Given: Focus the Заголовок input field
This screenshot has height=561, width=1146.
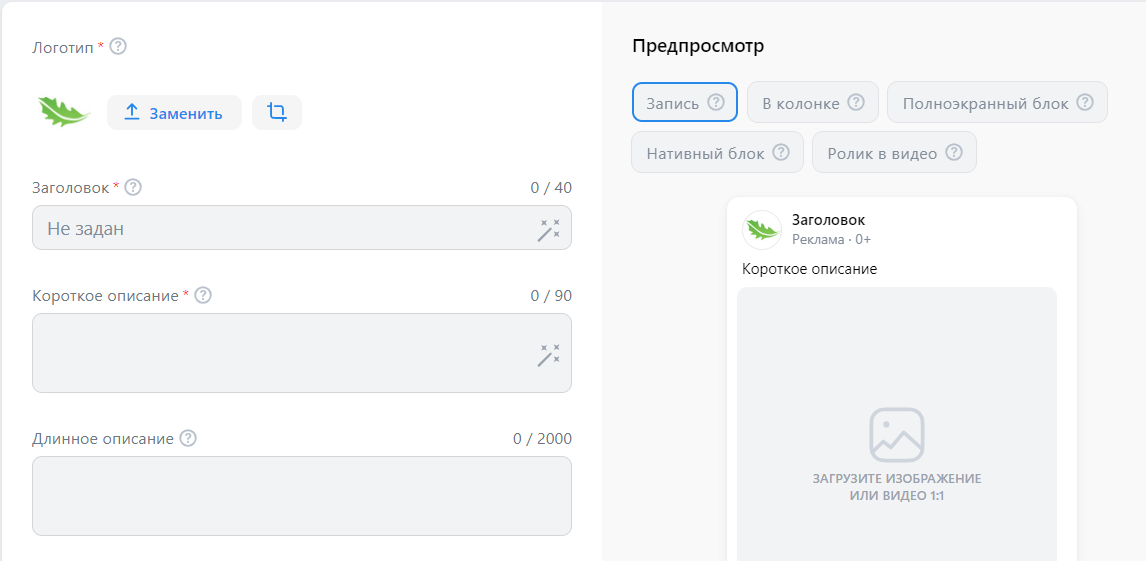Looking at the screenshot, I should click(x=302, y=228).
